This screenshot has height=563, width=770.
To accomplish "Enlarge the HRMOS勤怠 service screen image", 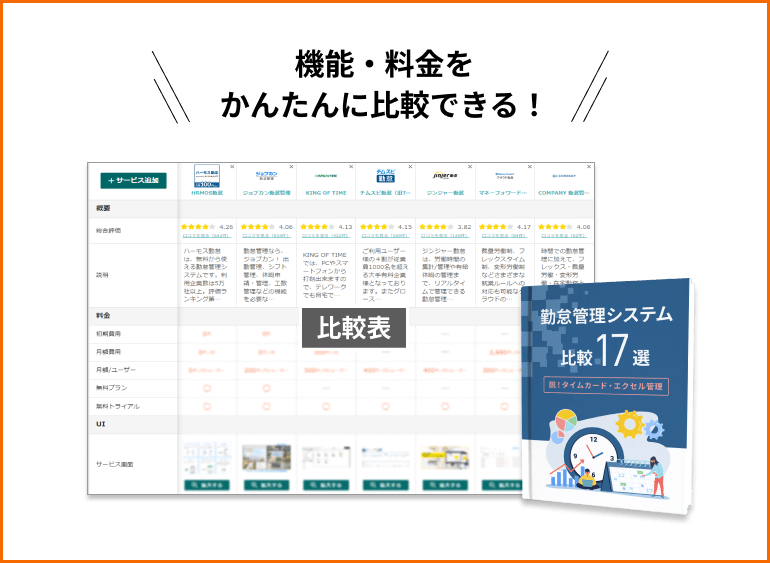I will [x=207, y=485].
